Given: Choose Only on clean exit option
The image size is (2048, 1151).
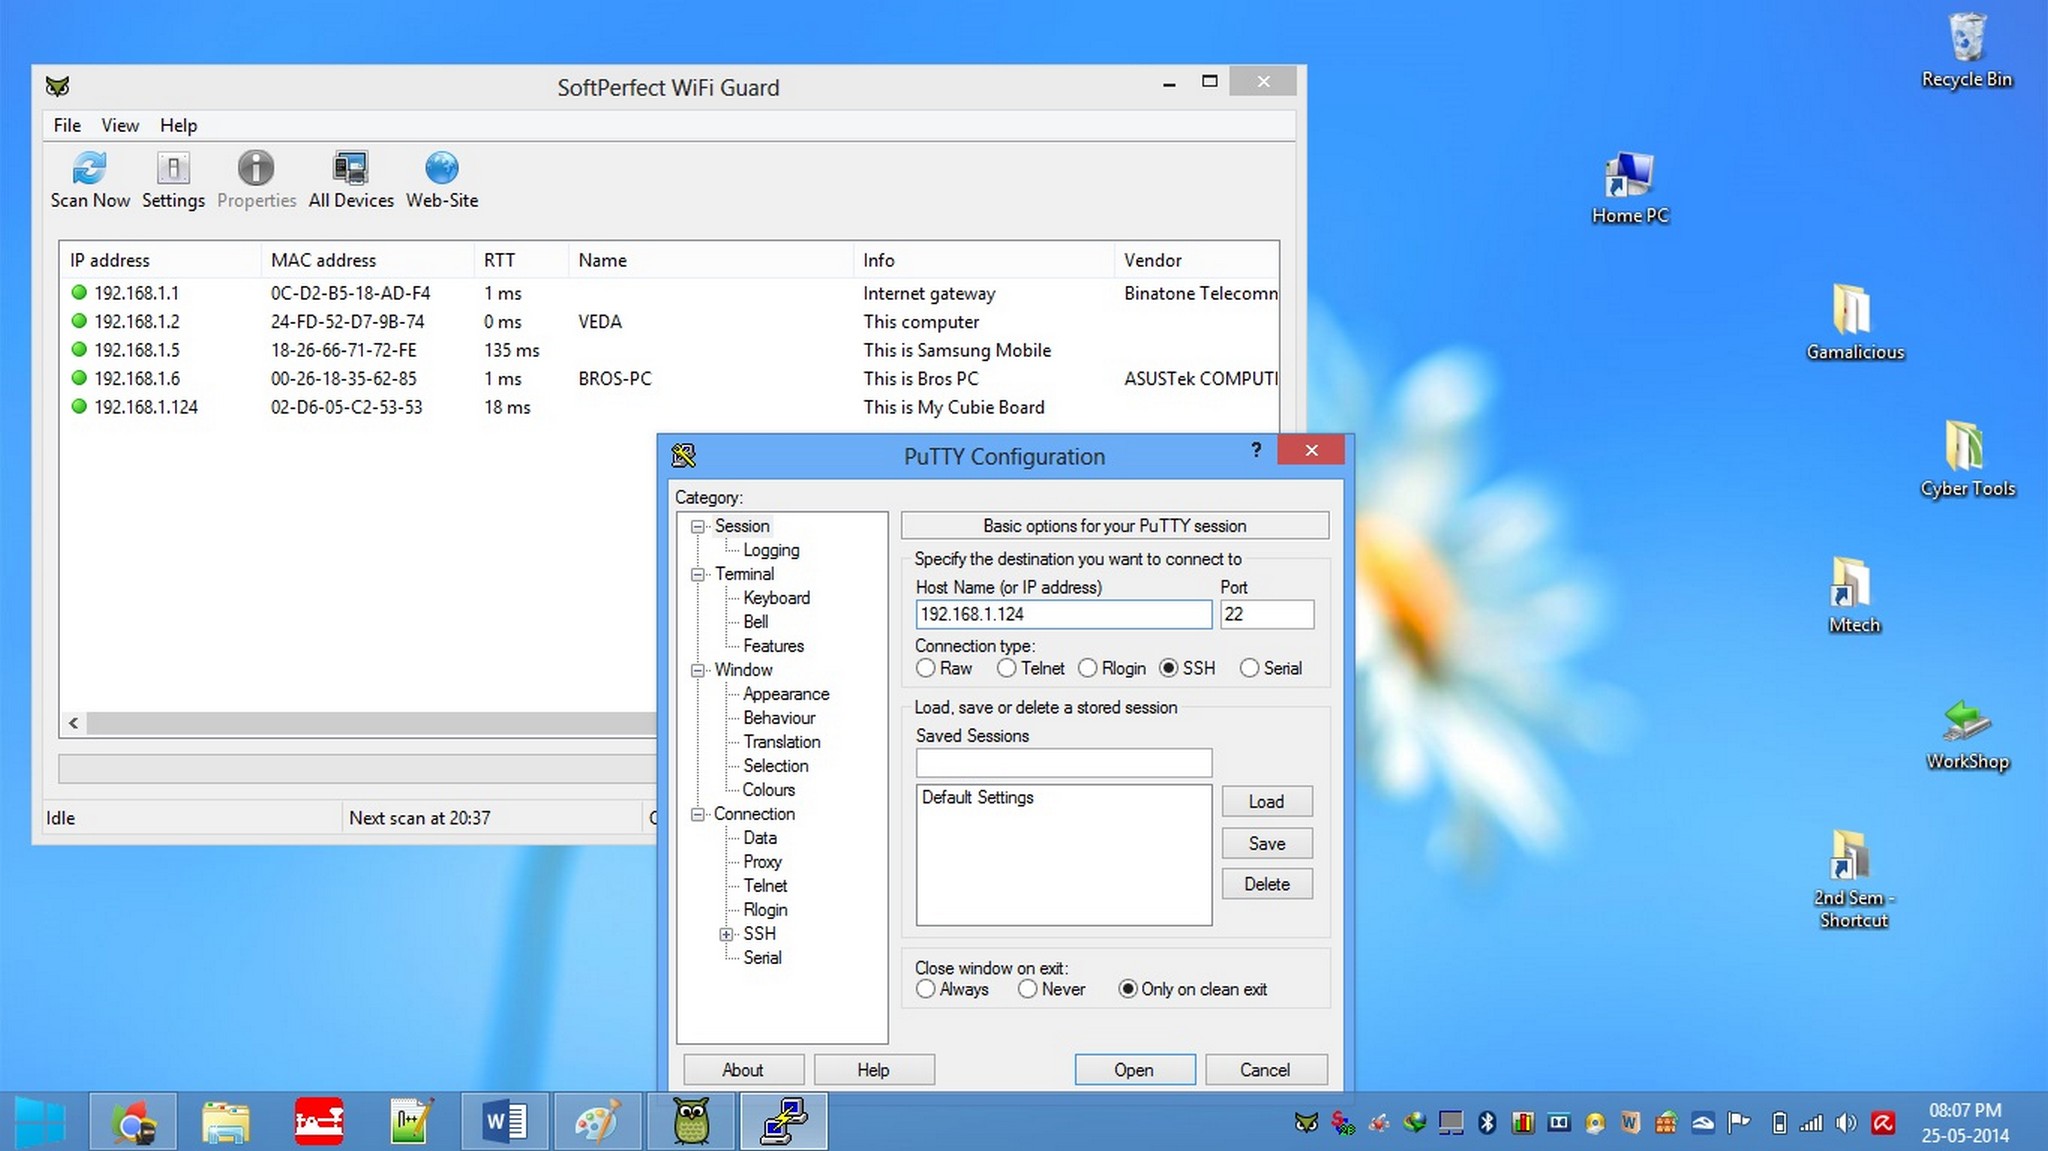Looking at the screenshot, I should tap(1128, 989).
